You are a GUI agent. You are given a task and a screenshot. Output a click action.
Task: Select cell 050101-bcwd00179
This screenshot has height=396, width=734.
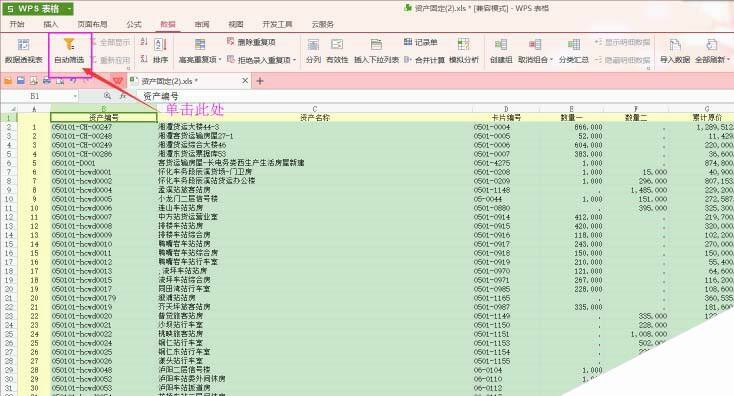(104, 298)
